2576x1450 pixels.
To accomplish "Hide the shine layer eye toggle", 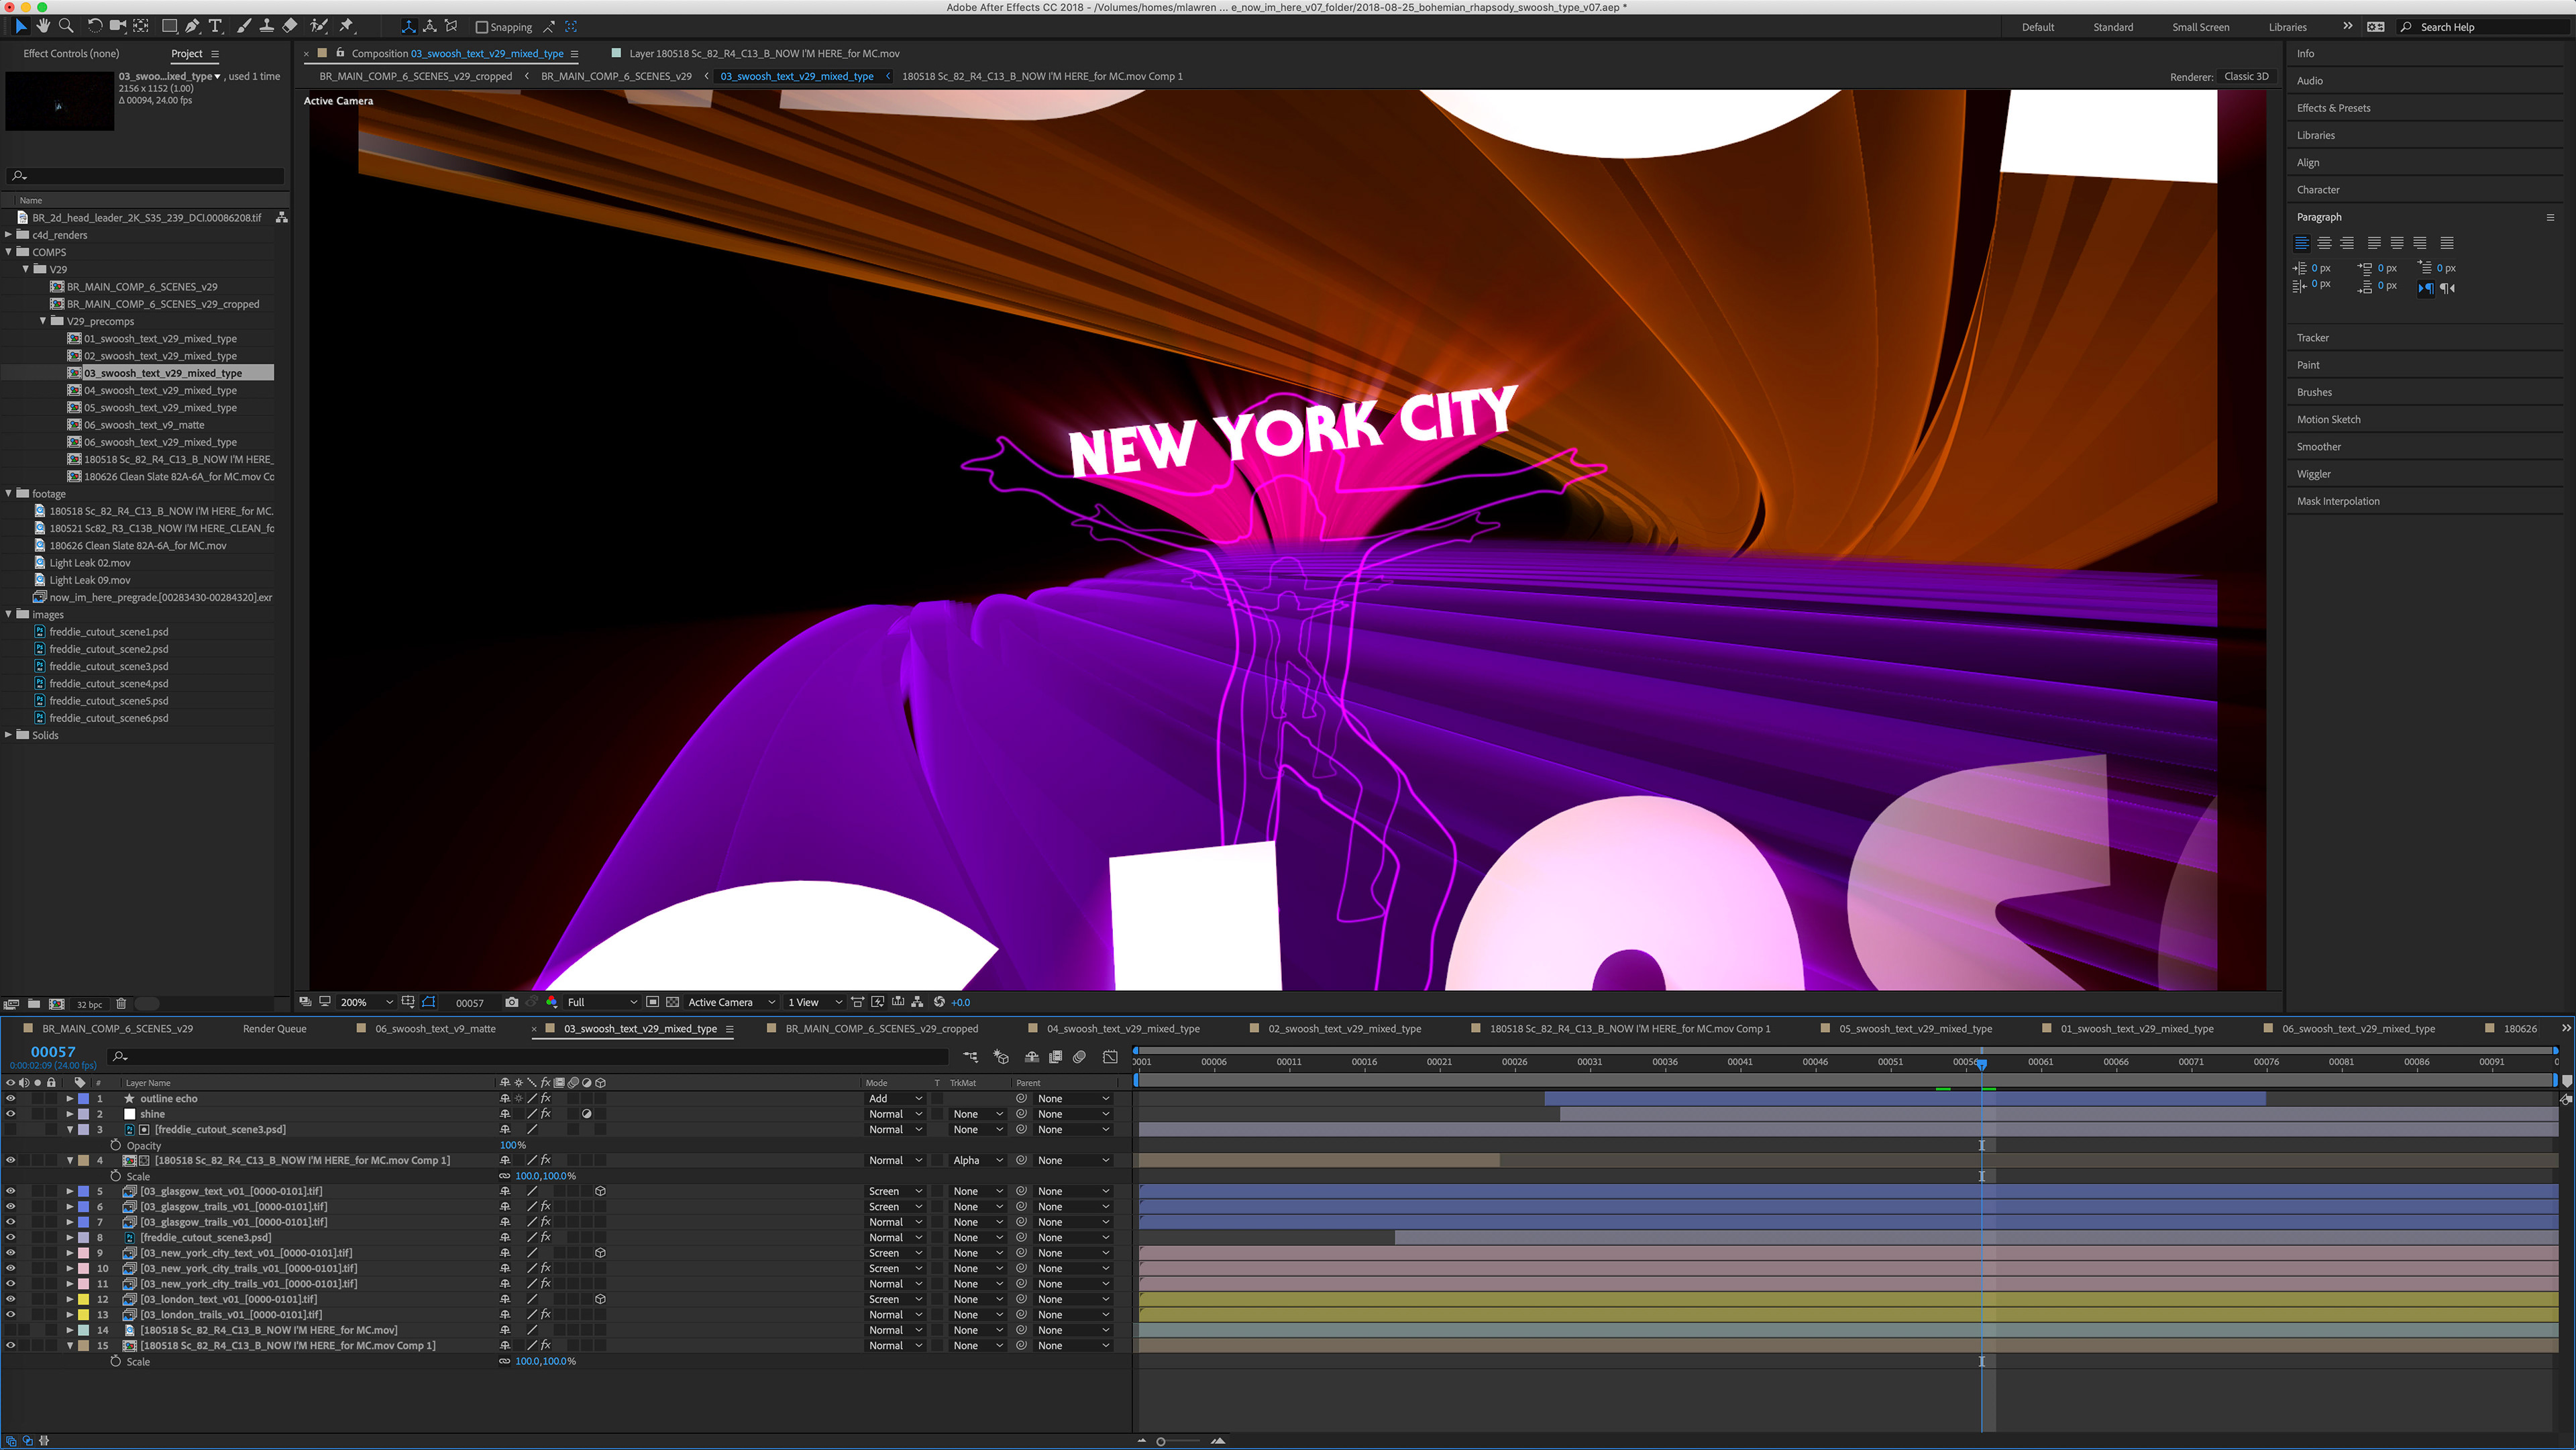I will 11,1114.
